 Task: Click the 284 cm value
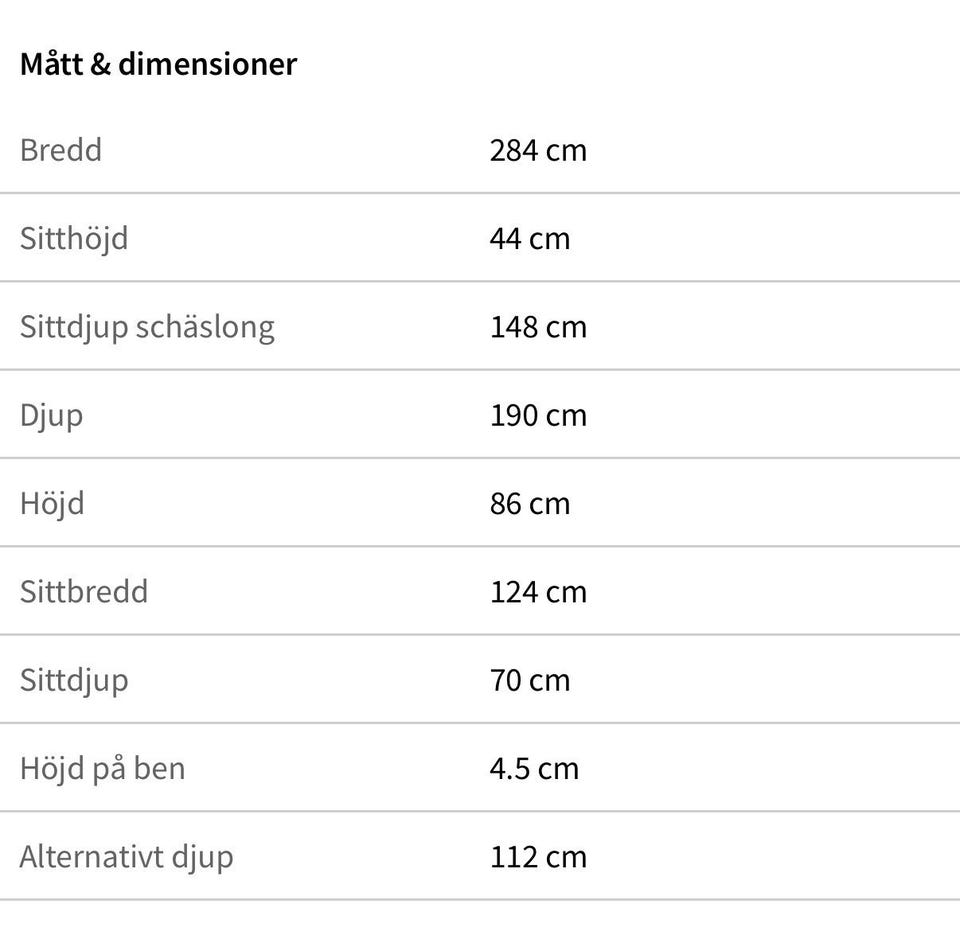click(x=538, y=151)
